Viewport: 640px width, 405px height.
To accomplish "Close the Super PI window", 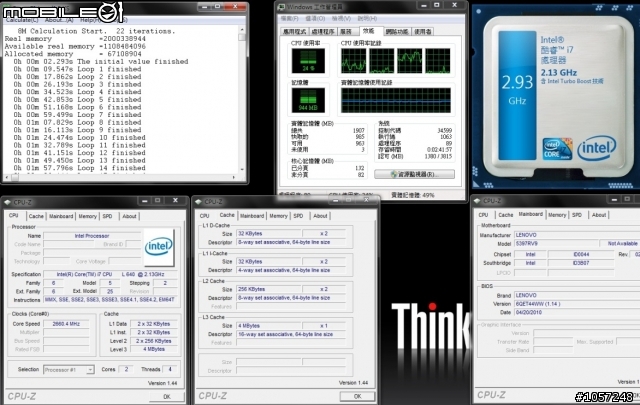I will (x=236, y=7).
